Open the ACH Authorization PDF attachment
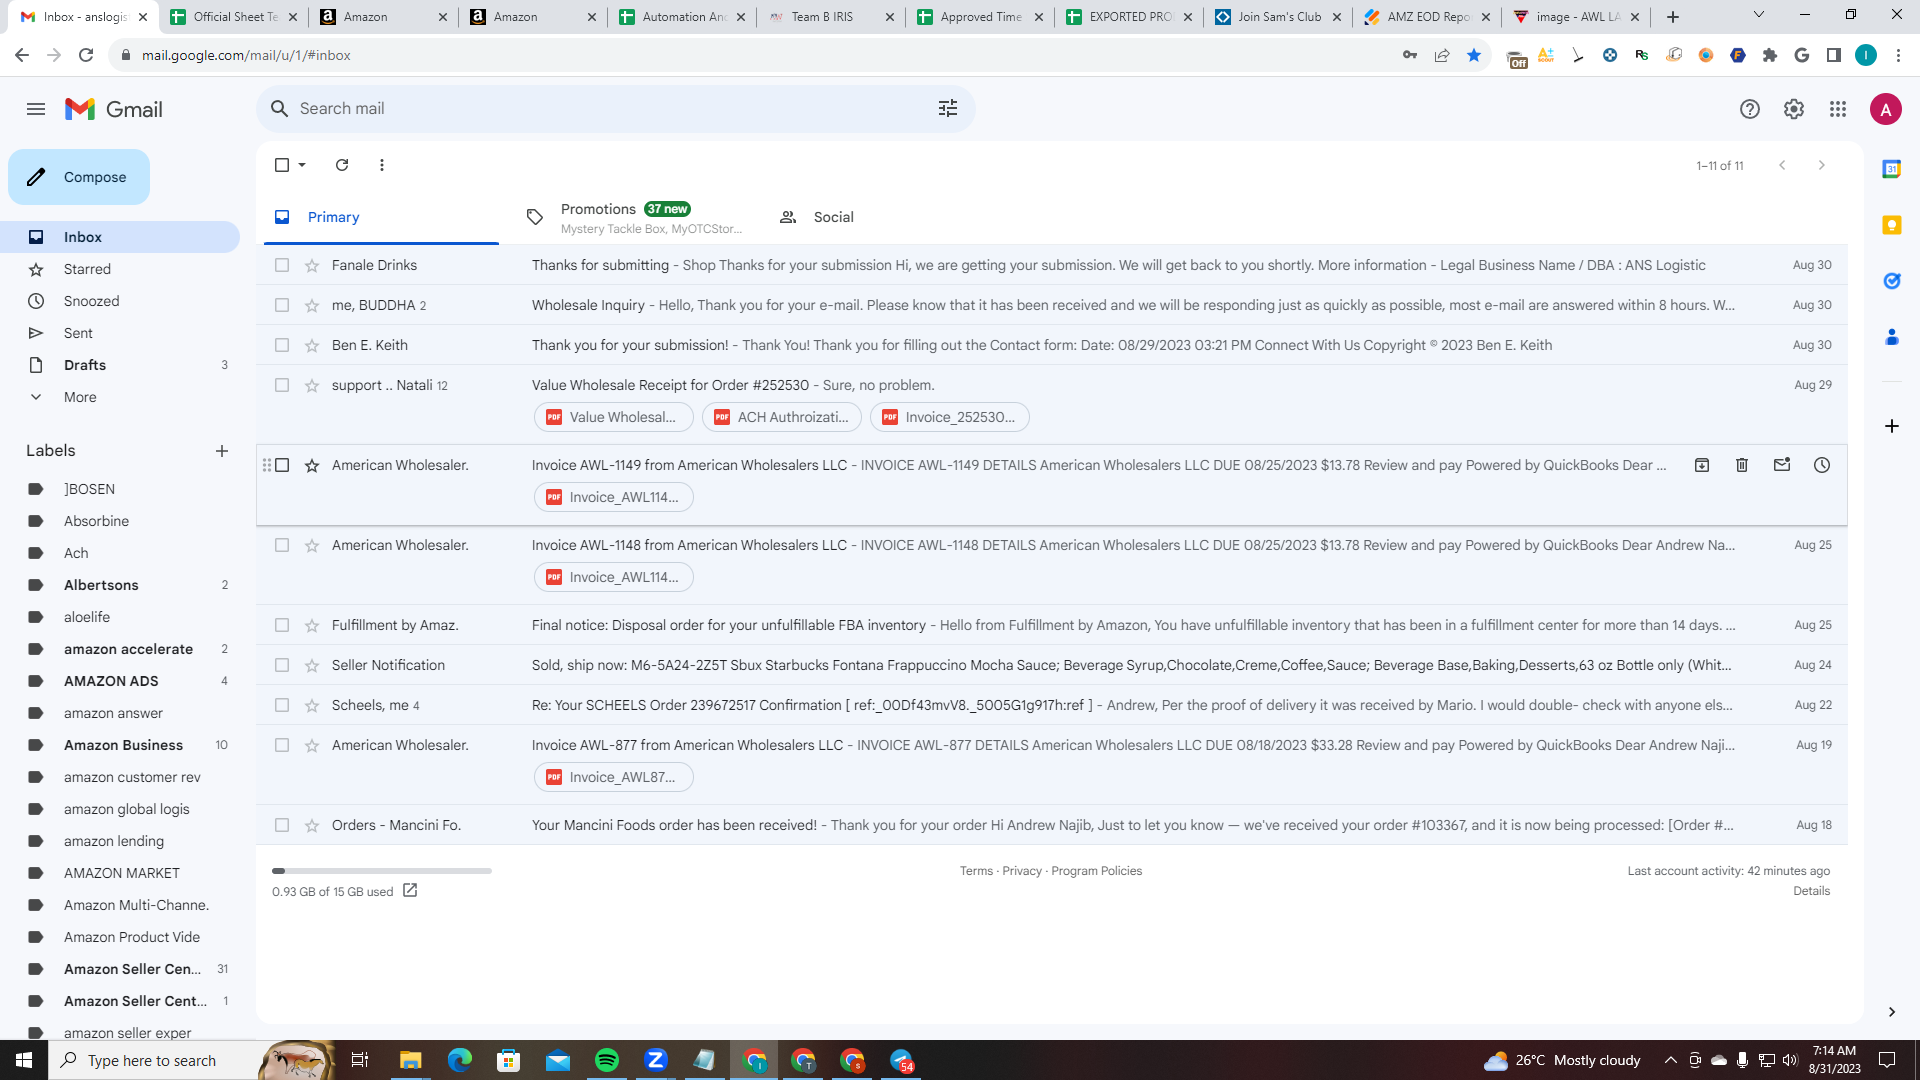Viewport: 1920px width, 1080px height. click(x=782, y=417)
